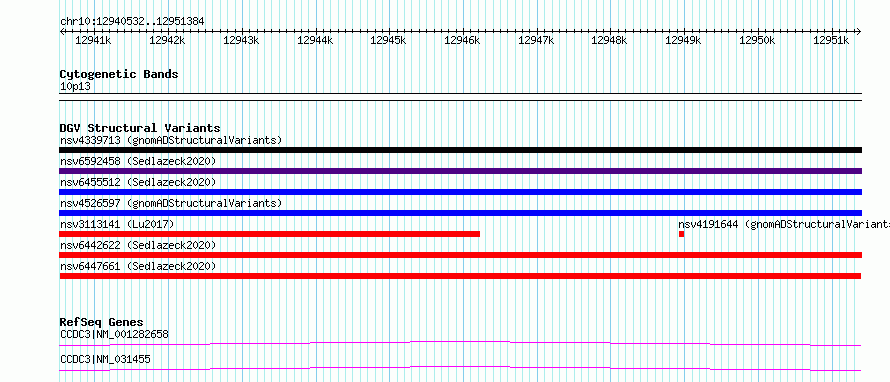890x382 pixels.
Task: Open nsv4339713 (gnomADStructuralVariants) label
Action: (171, 140)
